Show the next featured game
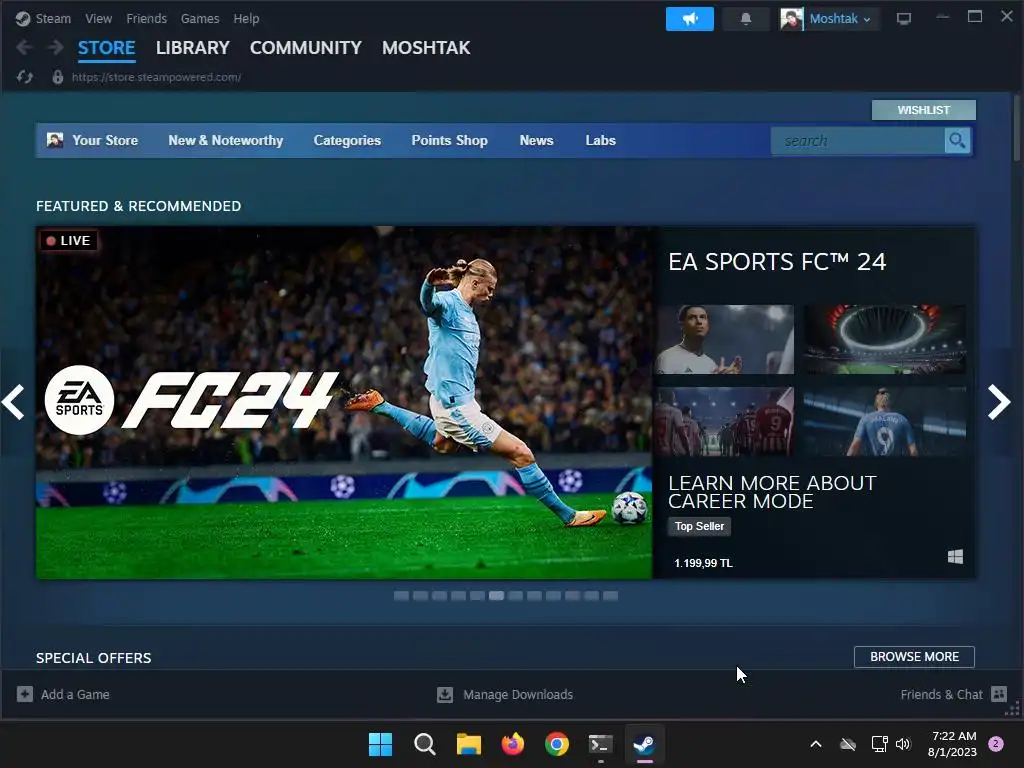Screen dimensions: 1024x768 tap(999, 402)
